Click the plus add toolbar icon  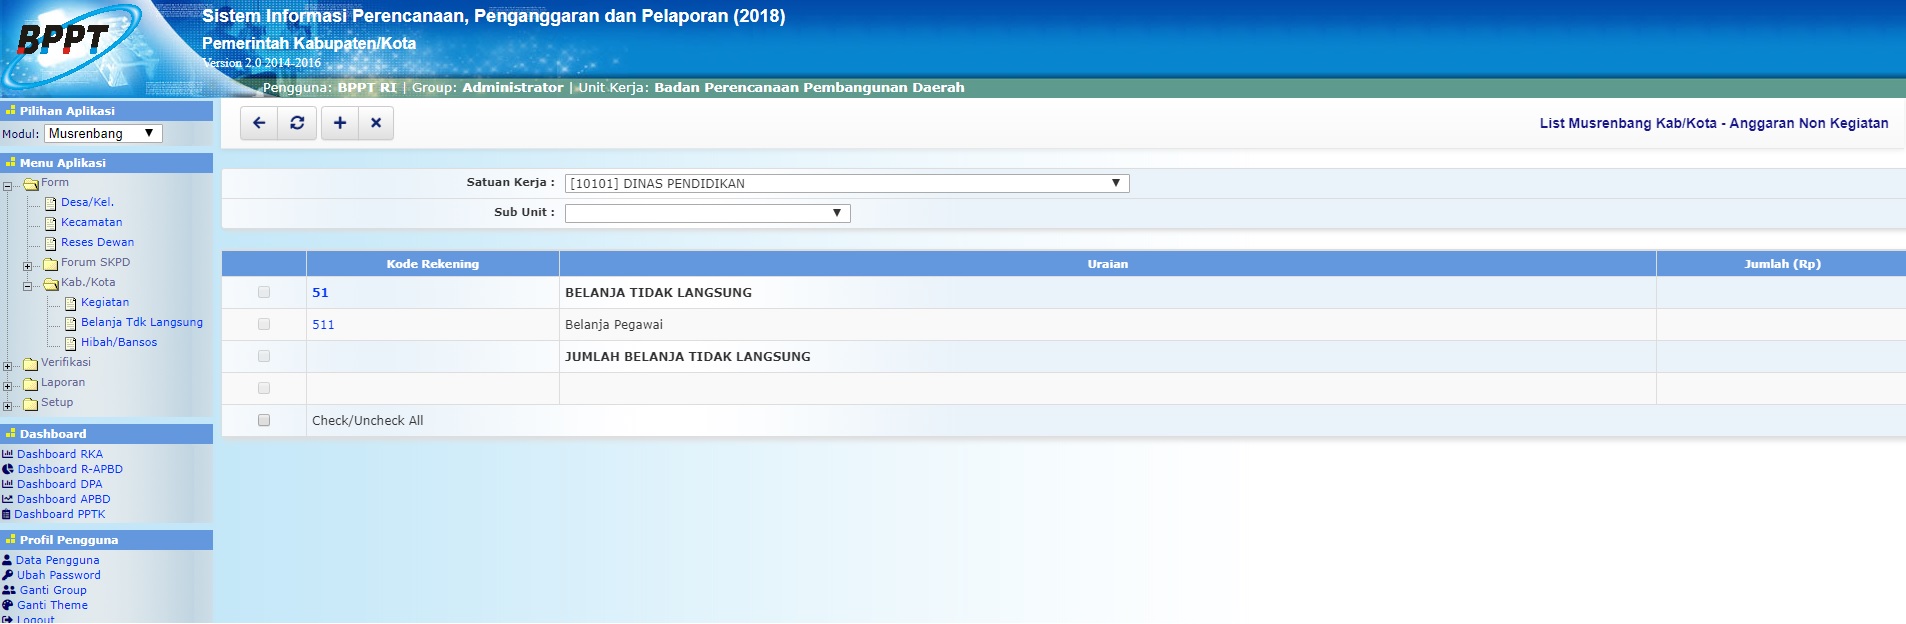tap(340, 123)
